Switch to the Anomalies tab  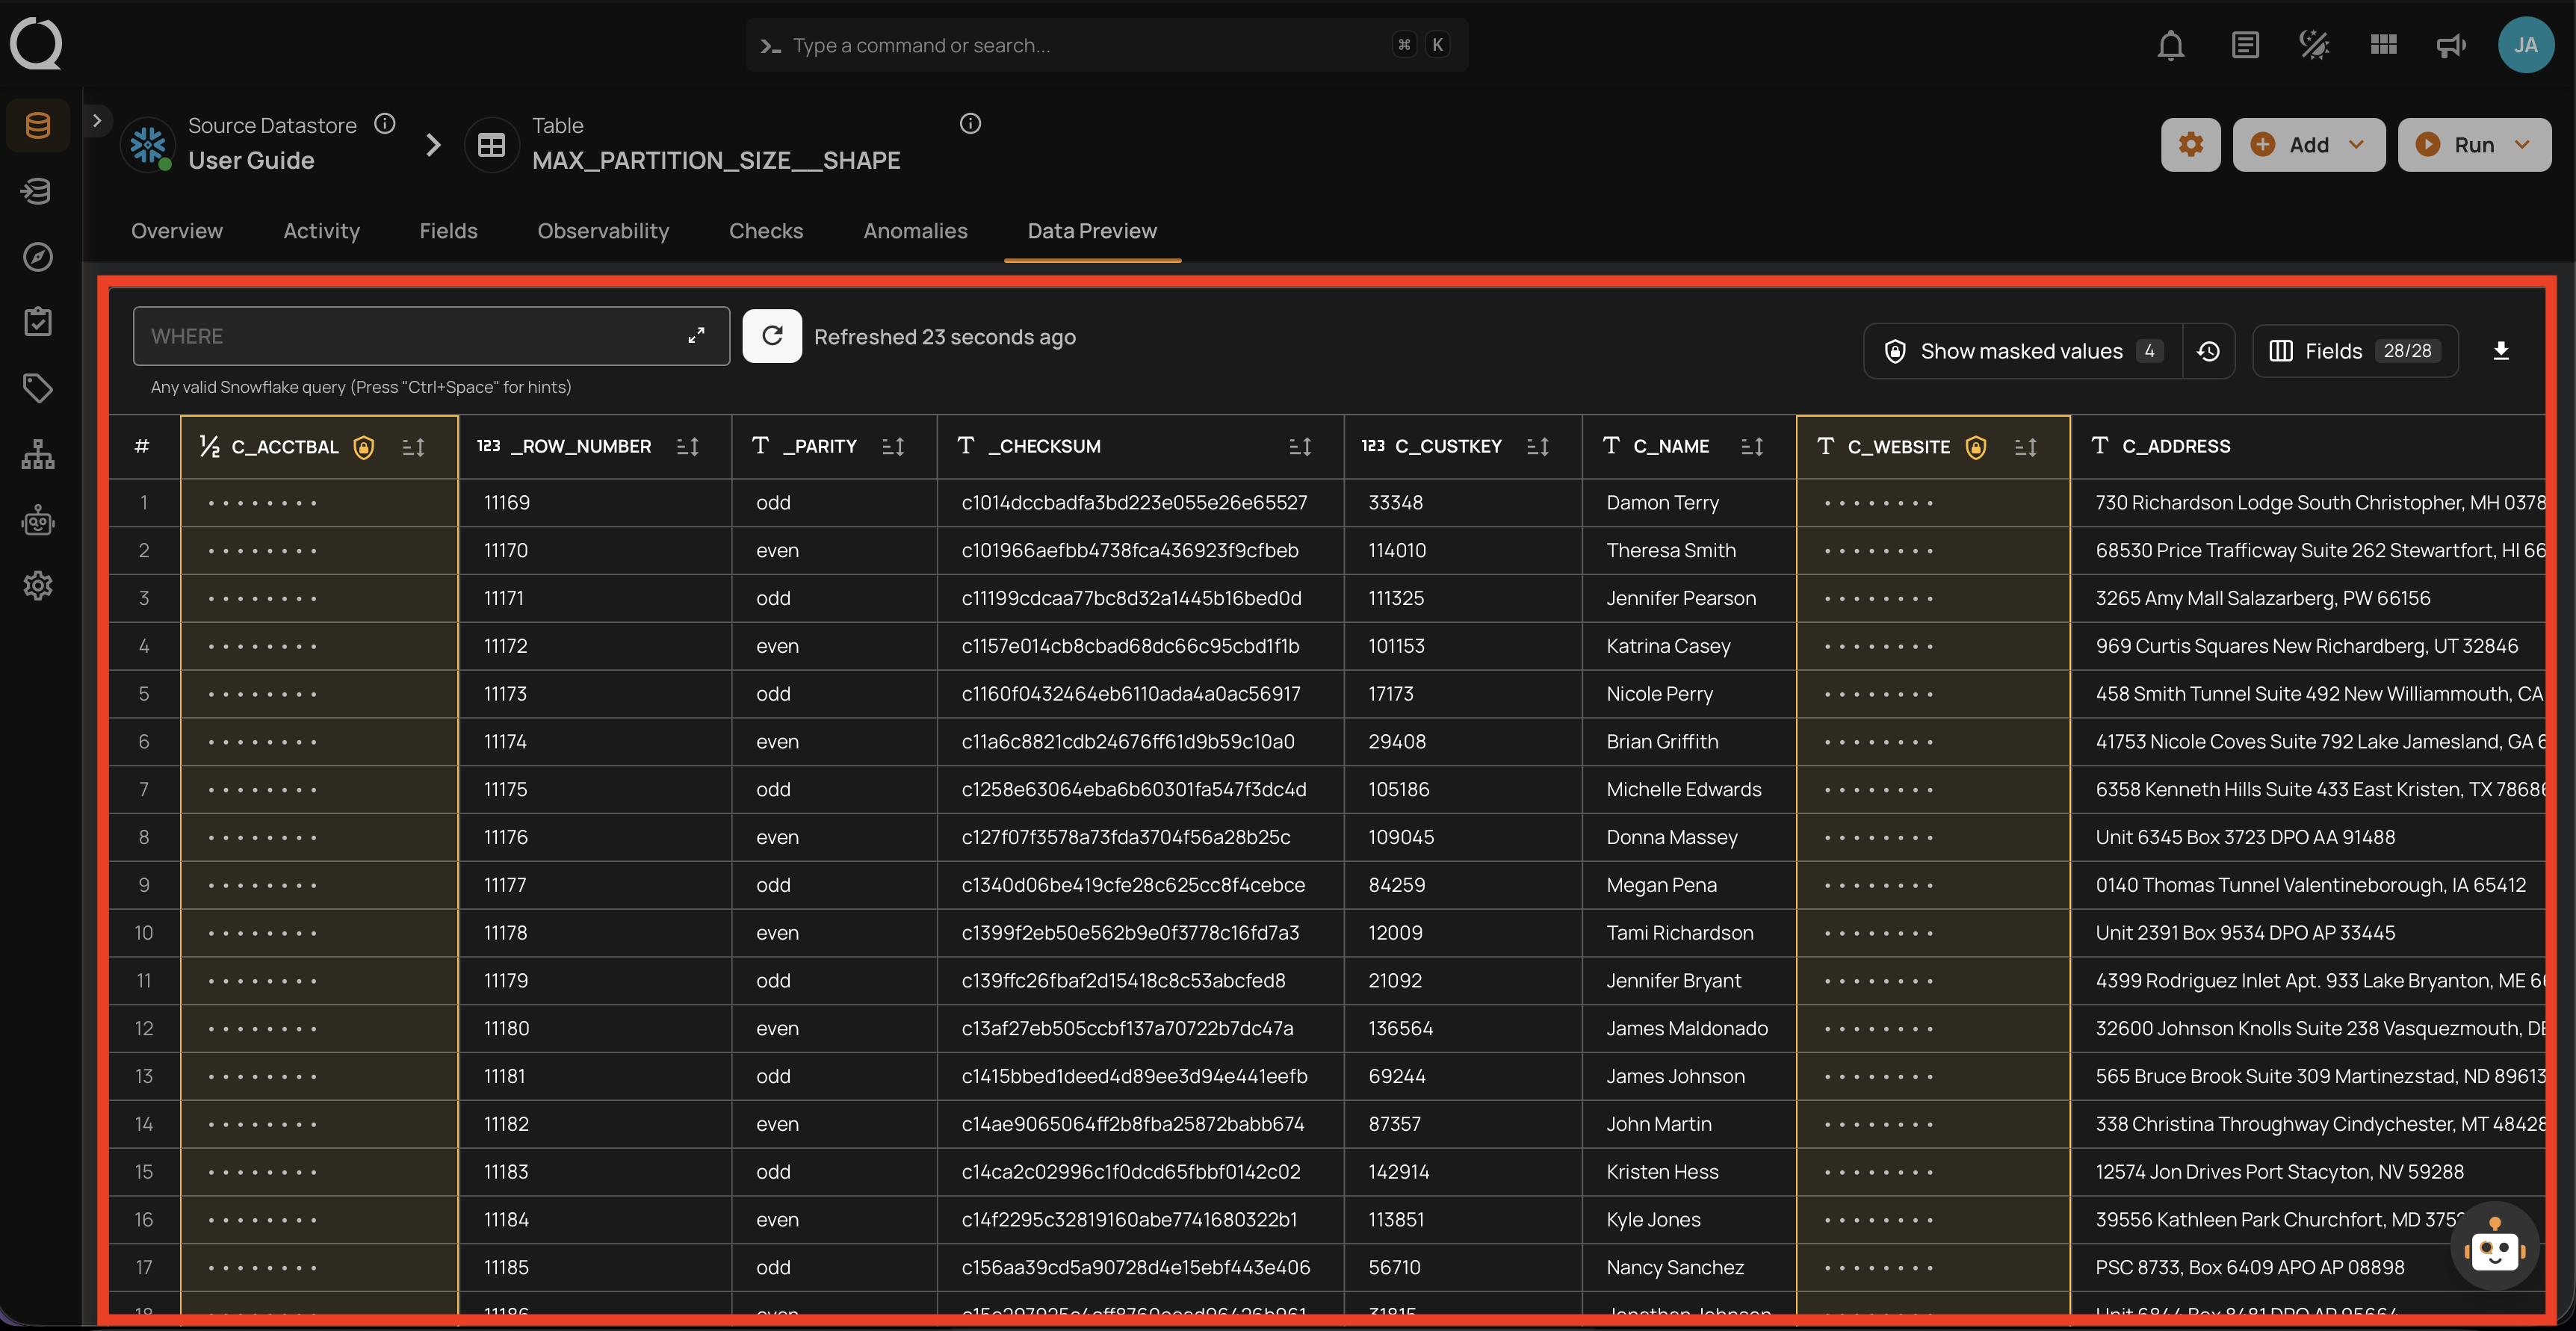(x=915, y=231)
